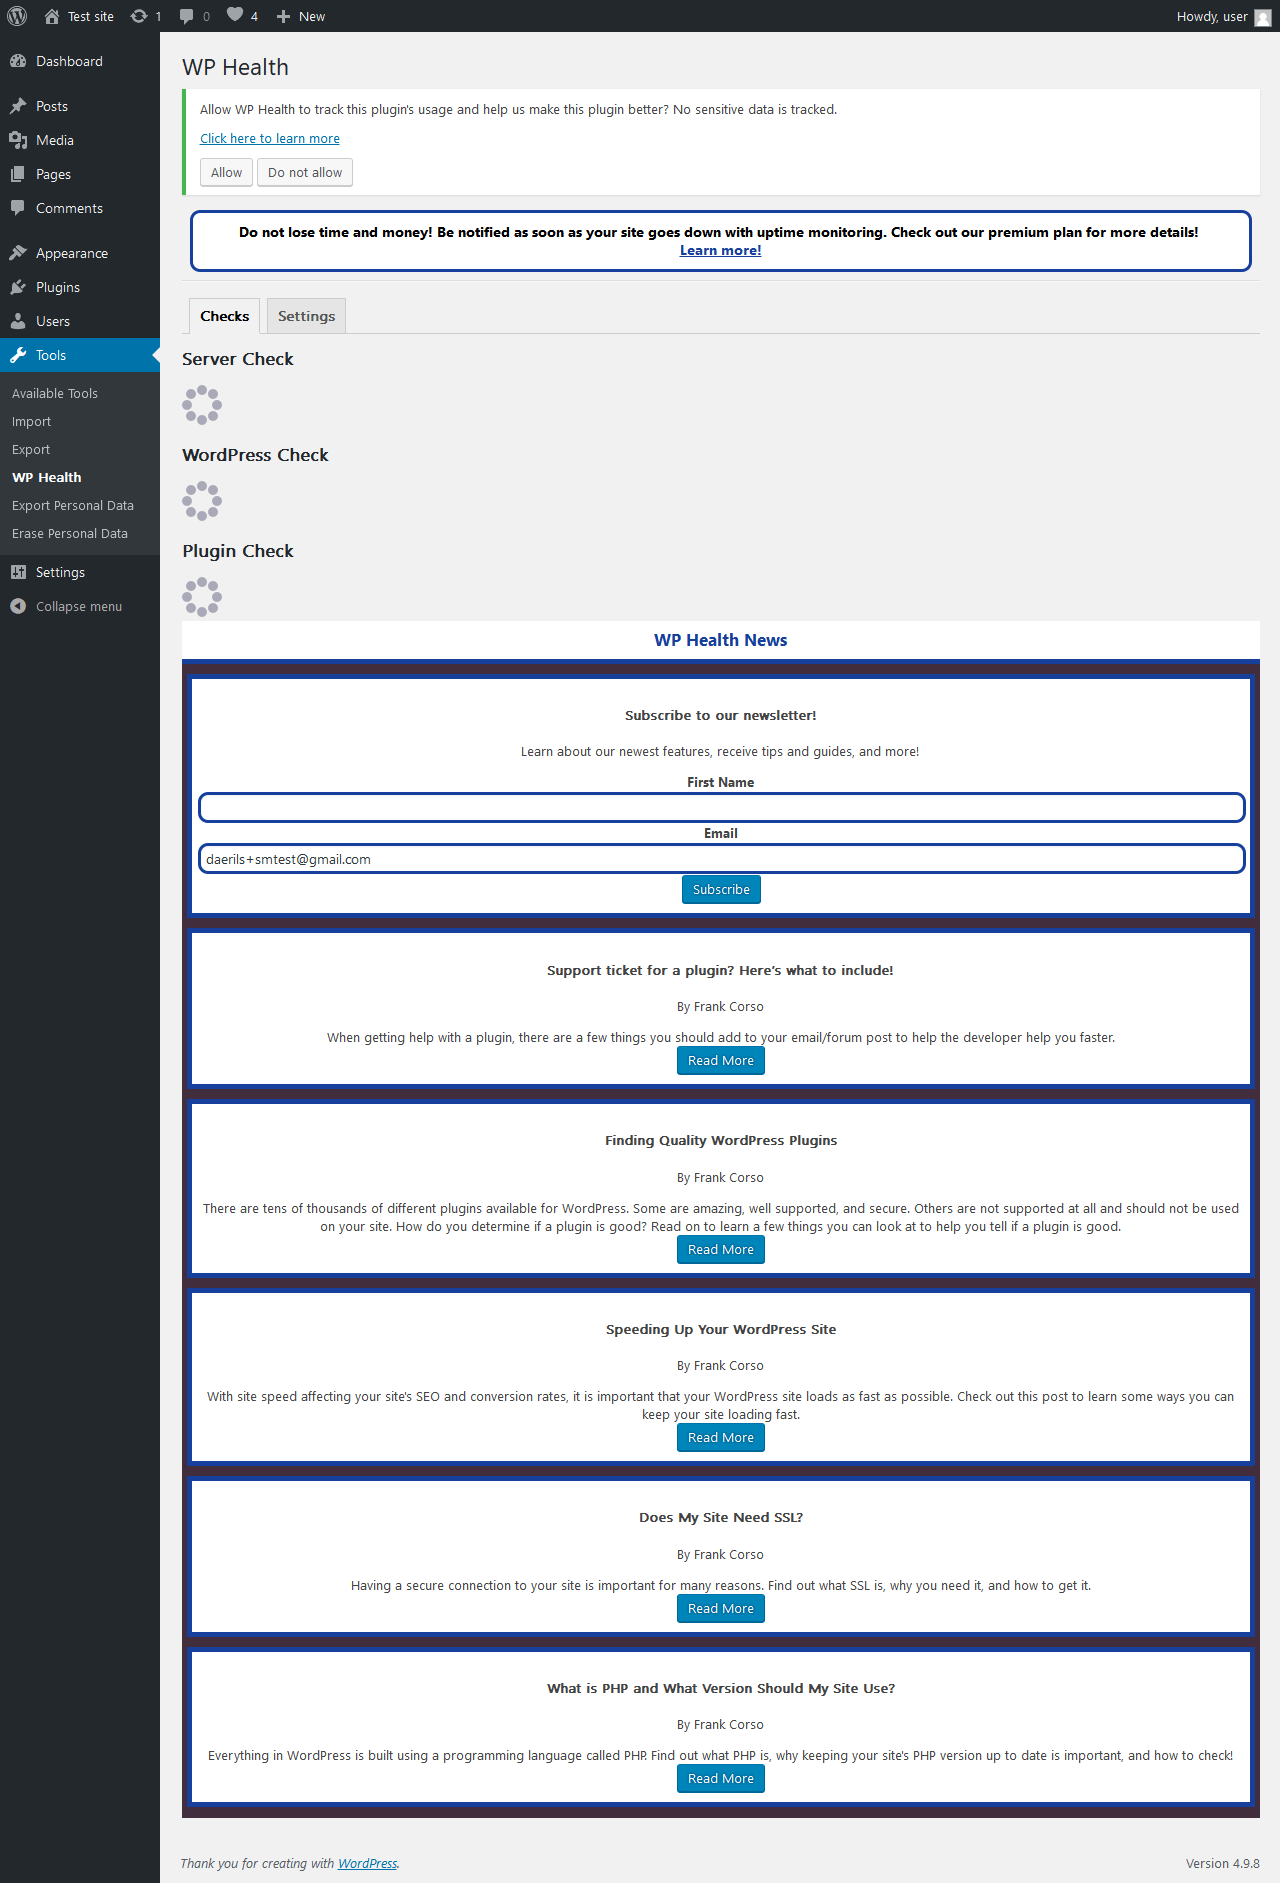Read More on What is PHP article

(721, 1778)
